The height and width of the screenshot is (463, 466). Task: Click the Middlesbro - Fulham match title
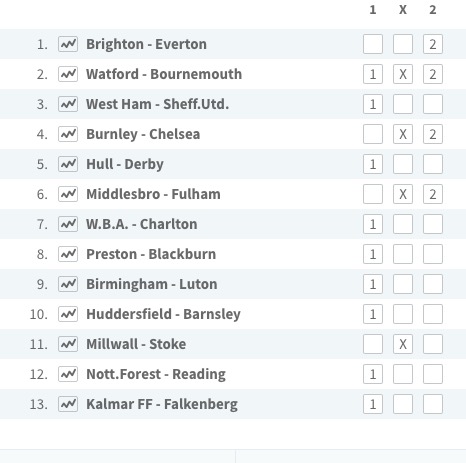tap(153, 194)
